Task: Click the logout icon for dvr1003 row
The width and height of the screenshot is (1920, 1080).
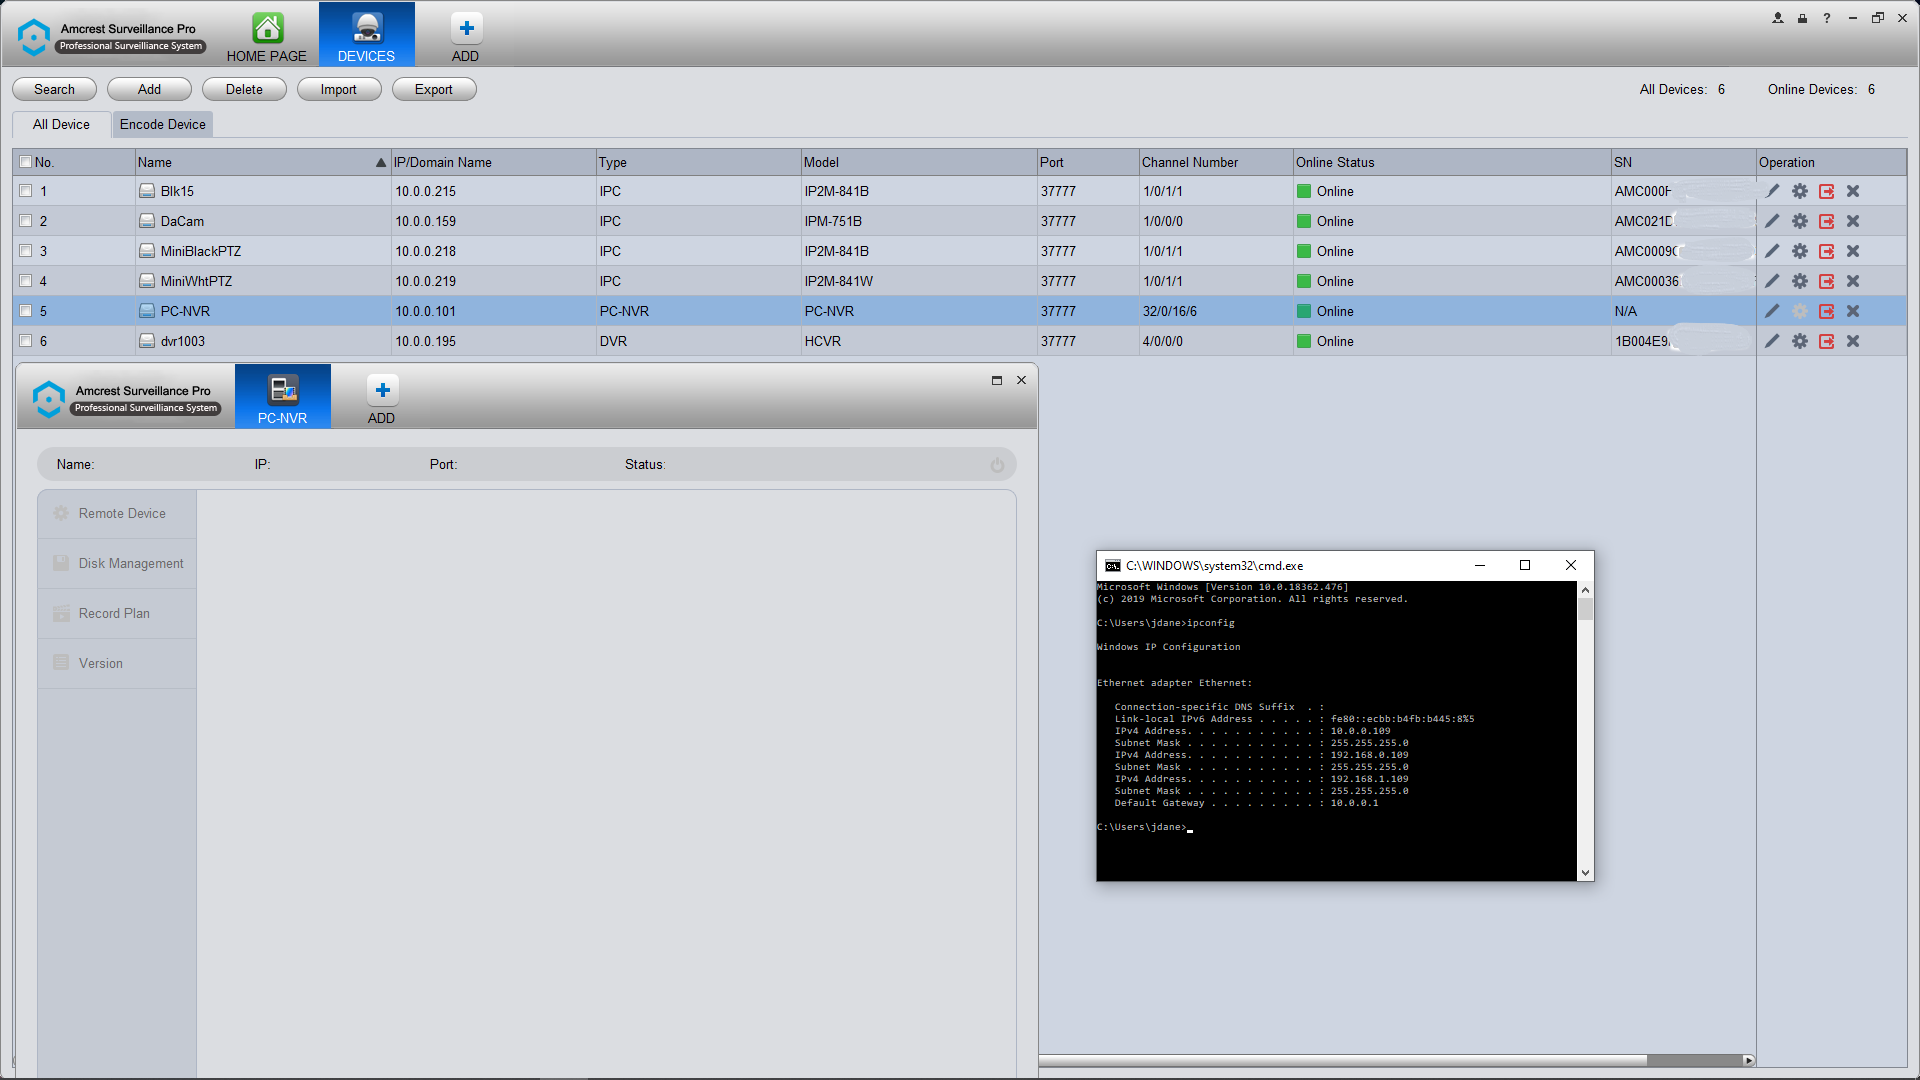Action: [1827, 341]
